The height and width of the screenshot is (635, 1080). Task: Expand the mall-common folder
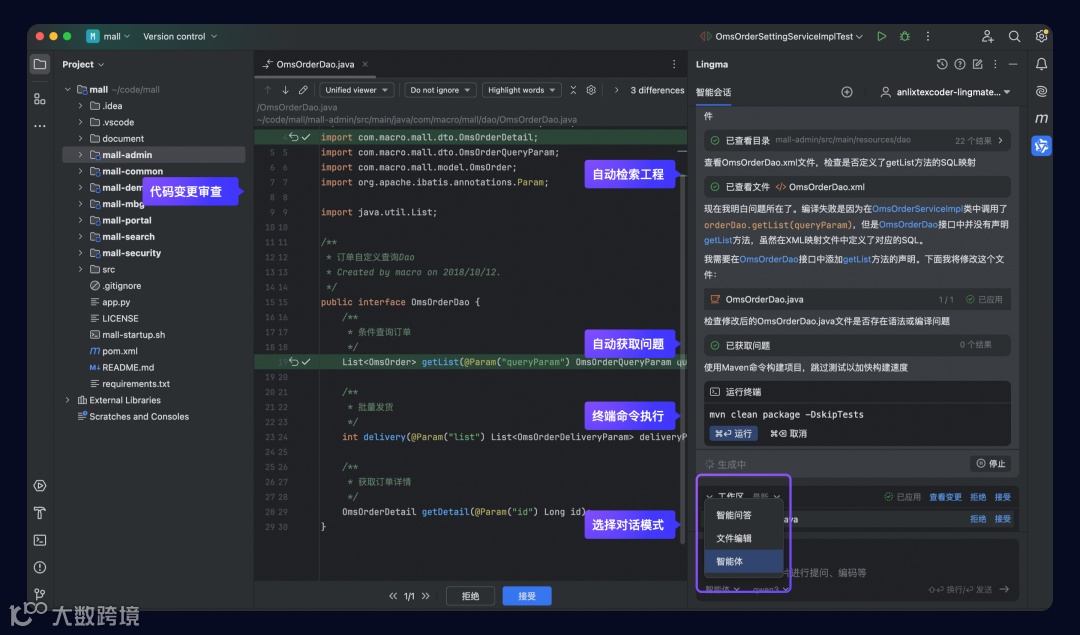81,171
